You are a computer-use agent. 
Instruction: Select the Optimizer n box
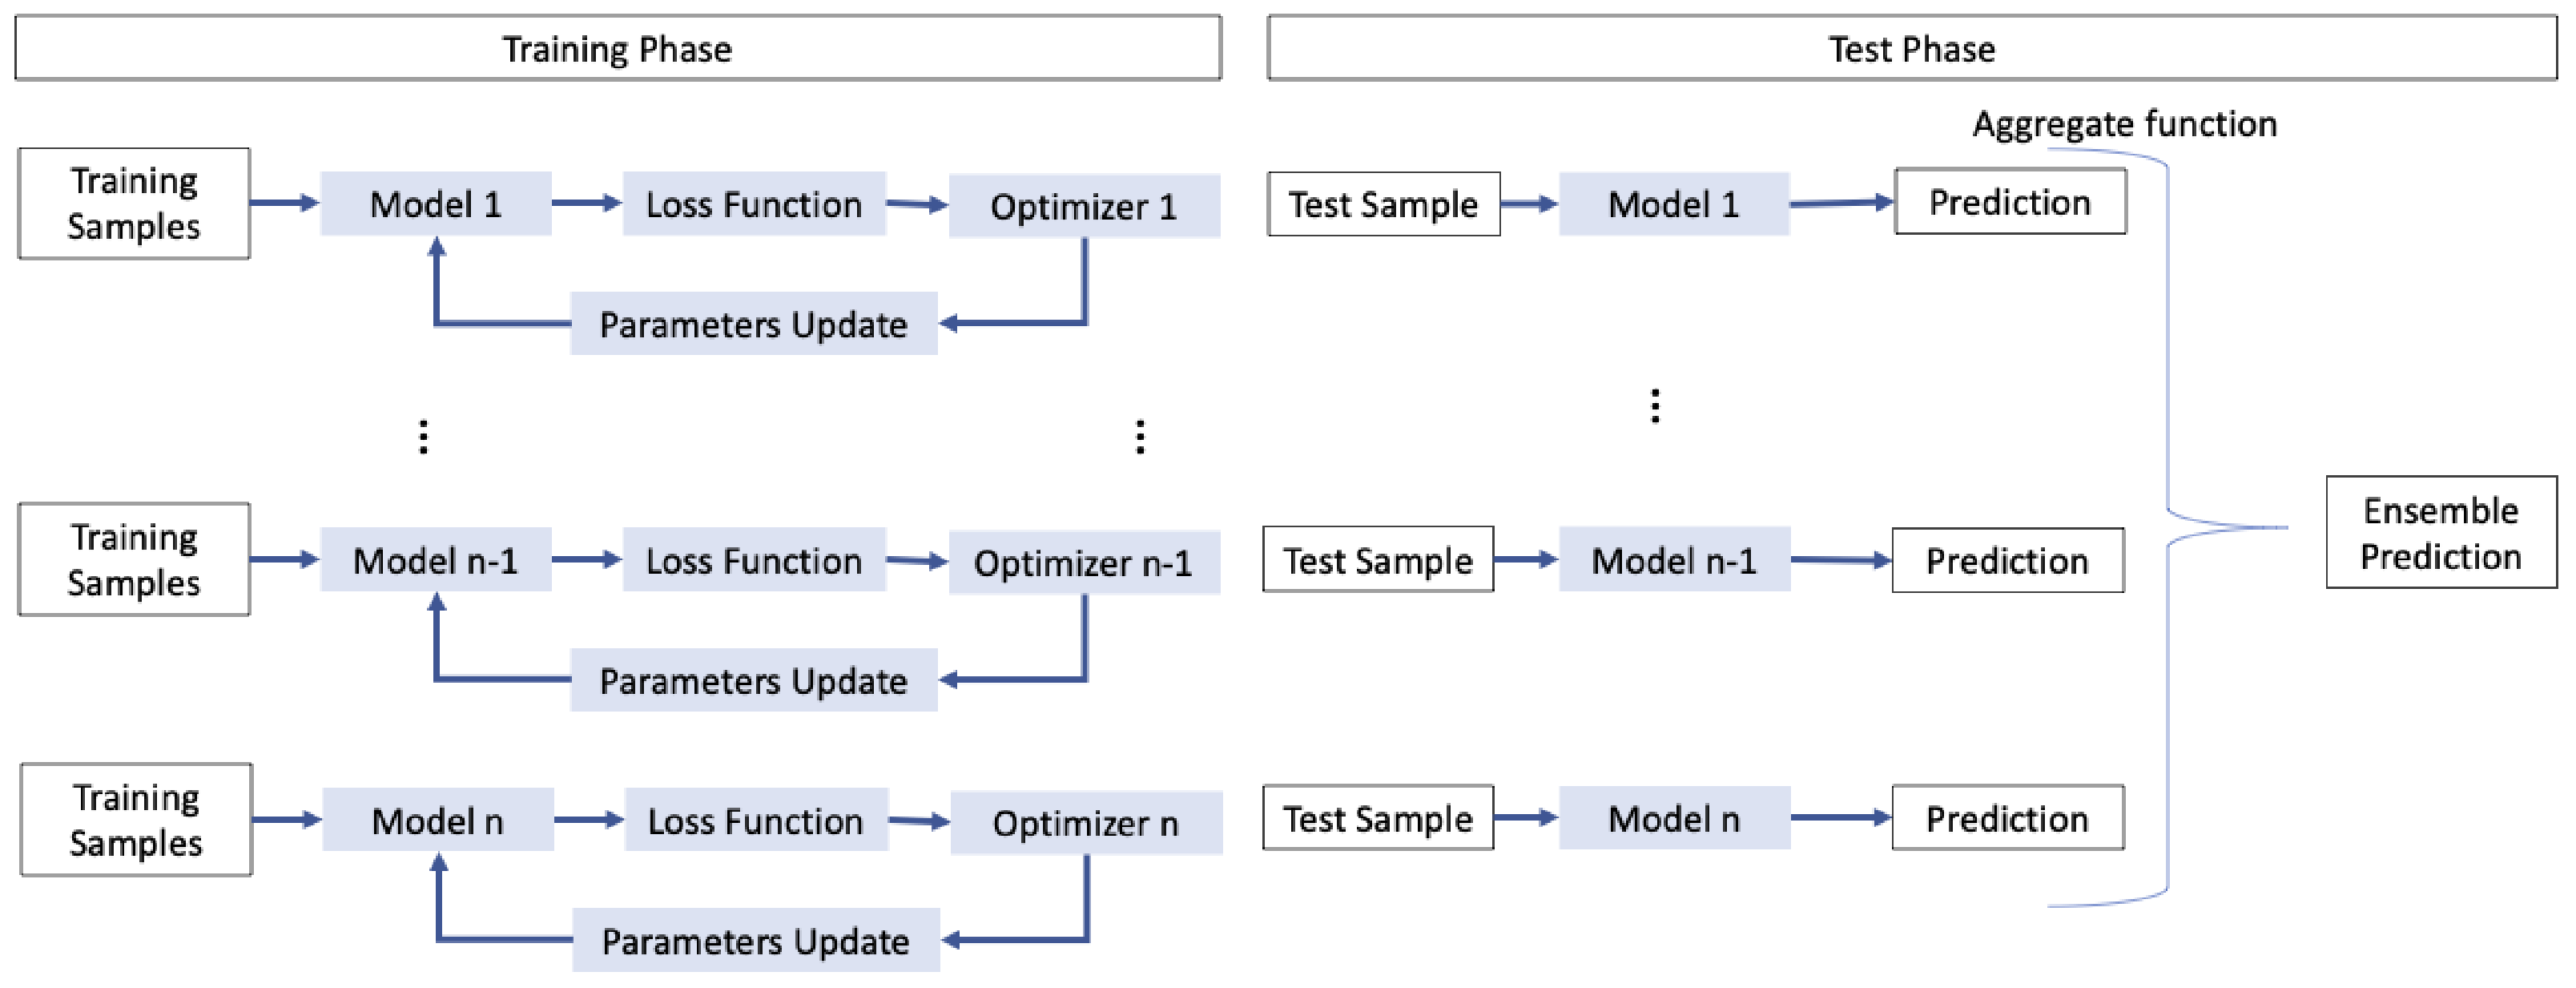pos(1086,823)
